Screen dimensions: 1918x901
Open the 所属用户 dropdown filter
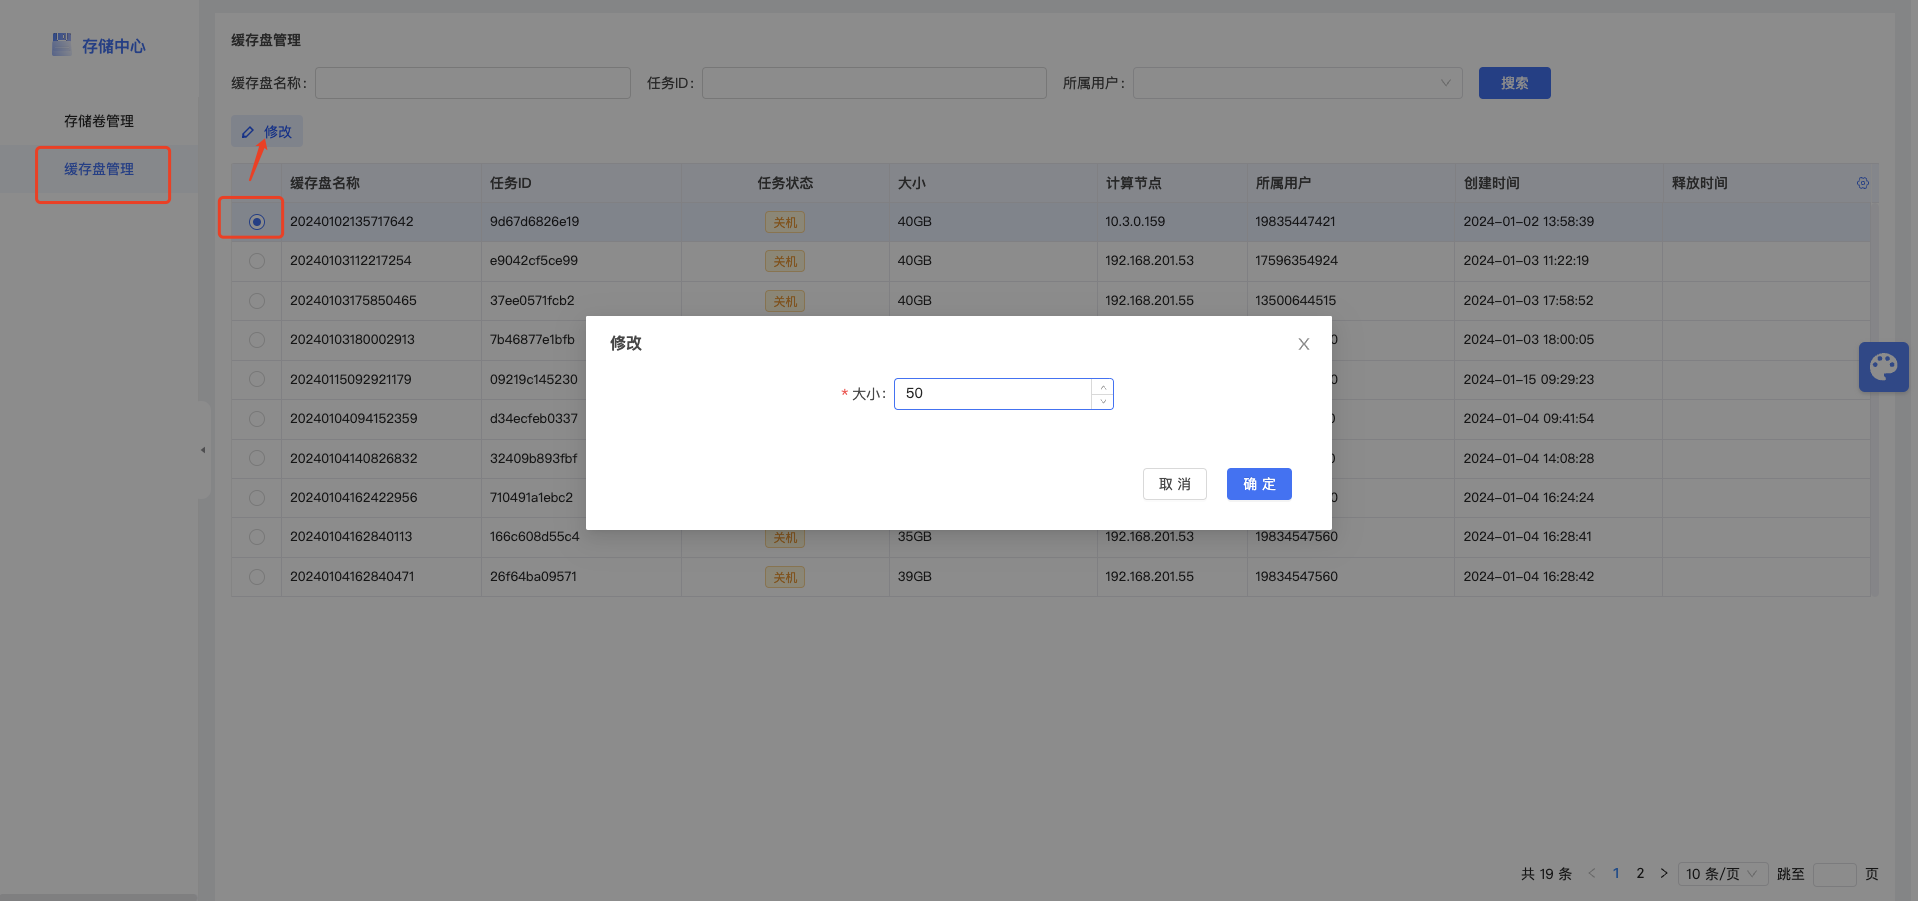pos(1297,83)
